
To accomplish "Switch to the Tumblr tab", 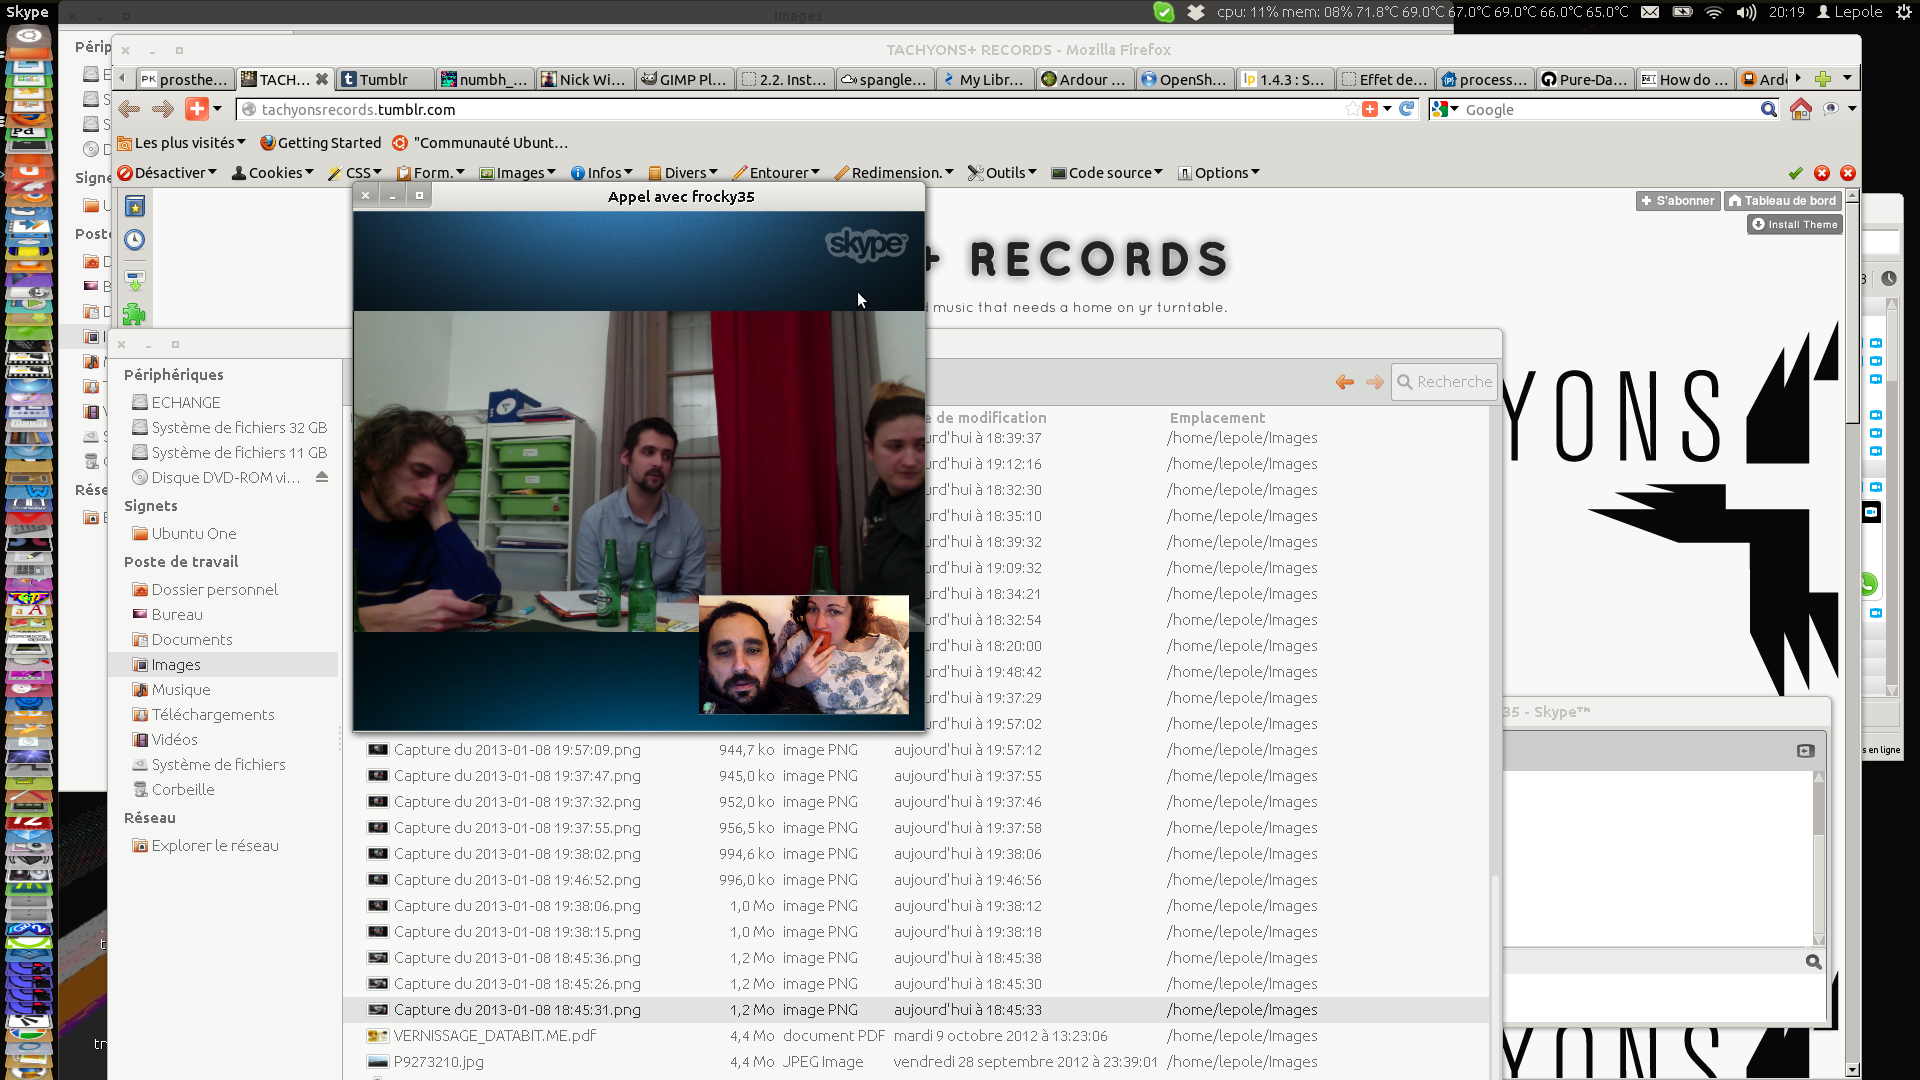I will 383,80.
